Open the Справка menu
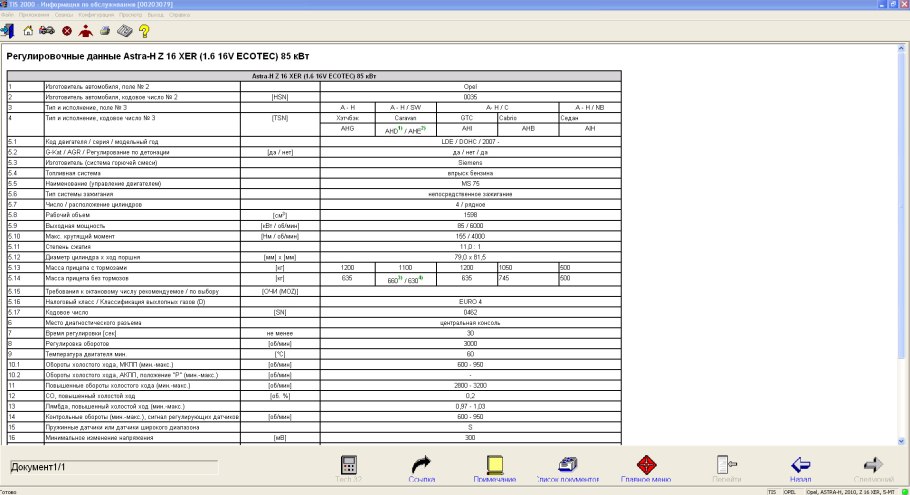910x495 pixels. (x=181, y=16)
